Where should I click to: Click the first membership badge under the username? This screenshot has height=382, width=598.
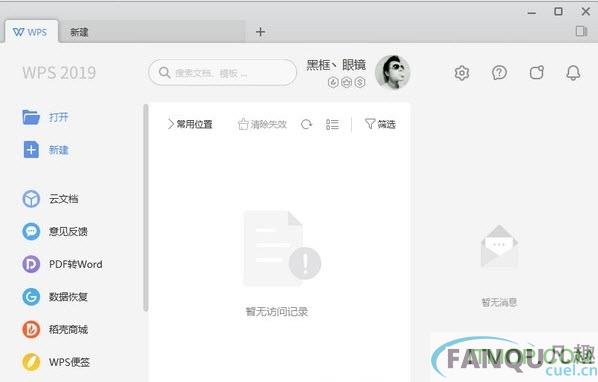coord(333,82)
